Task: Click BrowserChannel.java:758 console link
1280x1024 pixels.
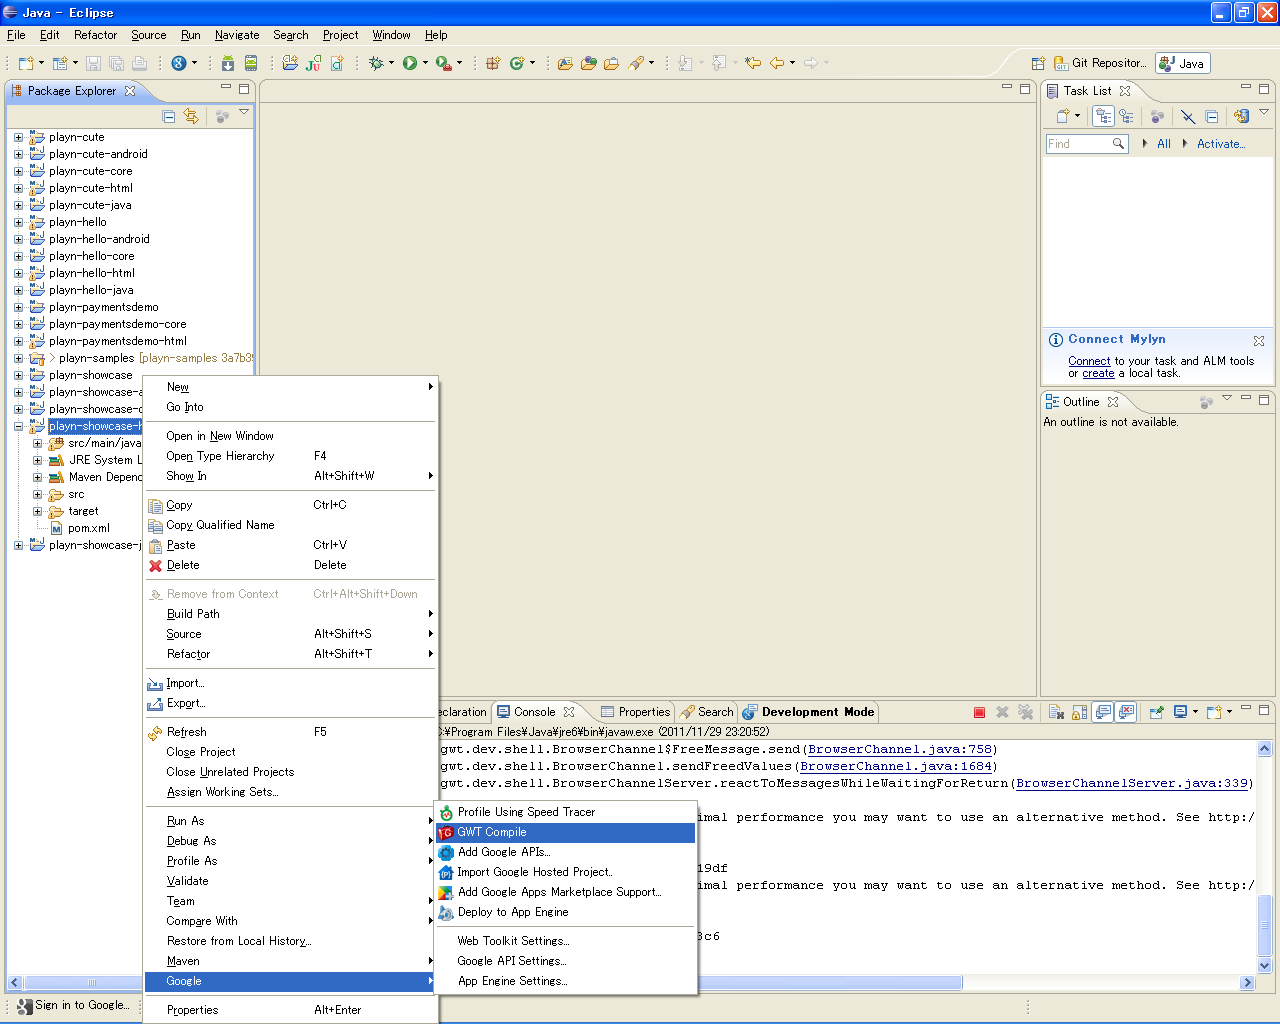Action: pos(899,749)
